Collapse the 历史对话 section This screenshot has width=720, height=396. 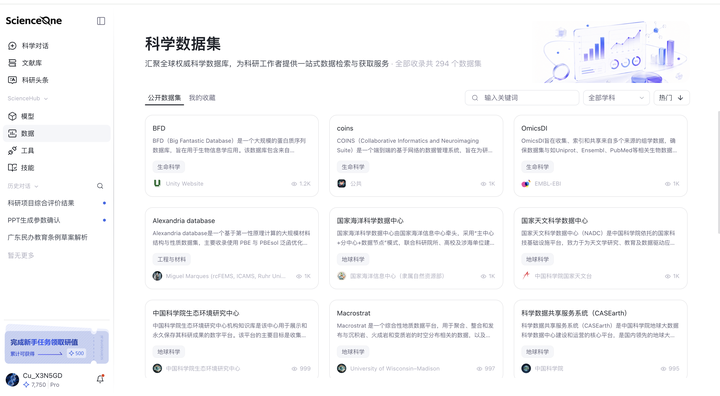(x=23, y=186)
